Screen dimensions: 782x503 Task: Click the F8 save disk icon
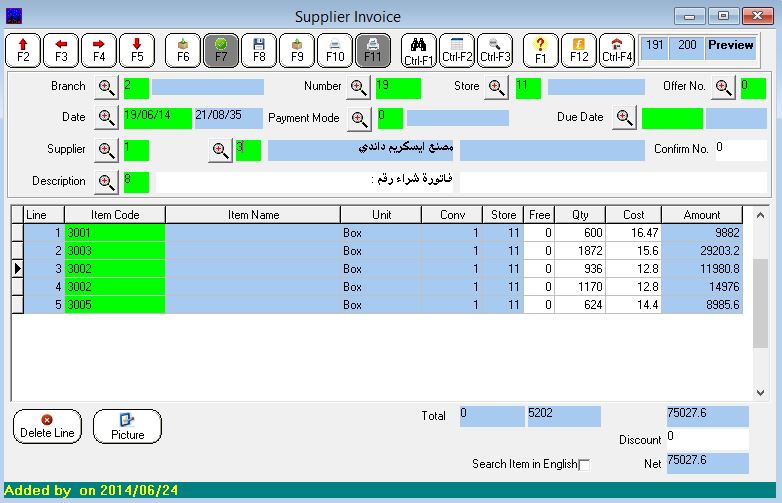(259, 50)
